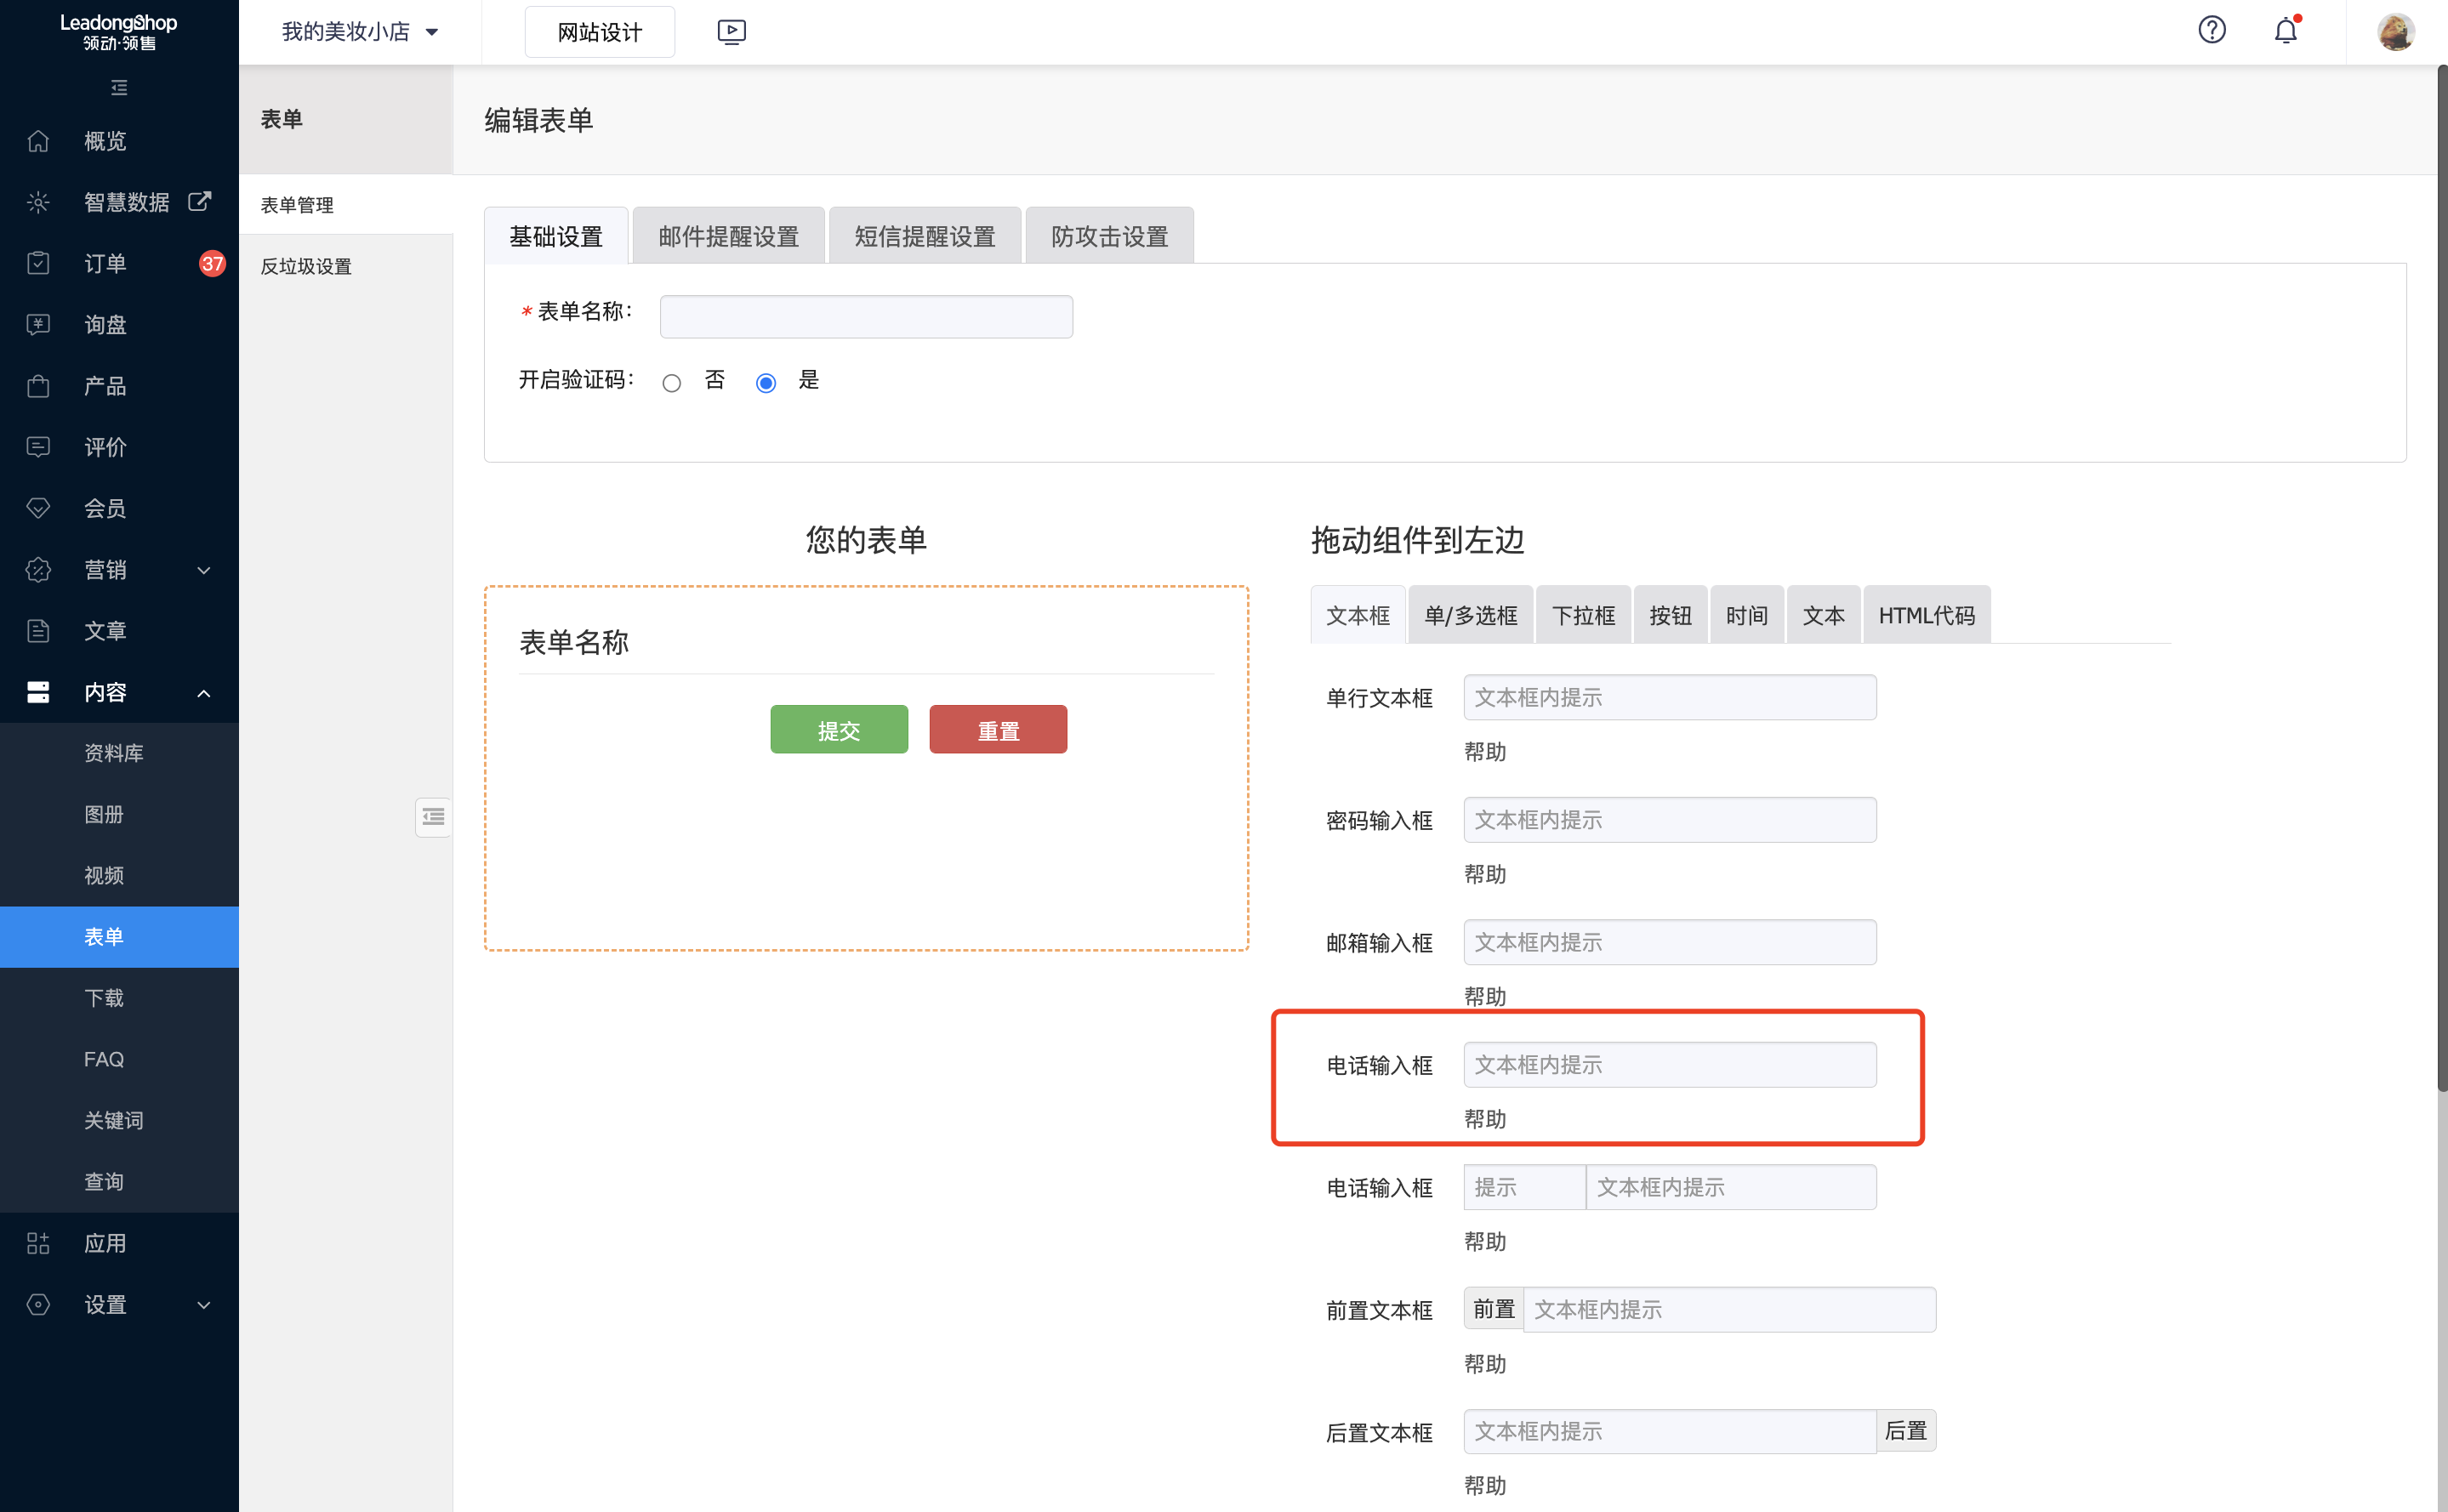
Task: Open the help question mark icon
Action: pos(2212,31)
